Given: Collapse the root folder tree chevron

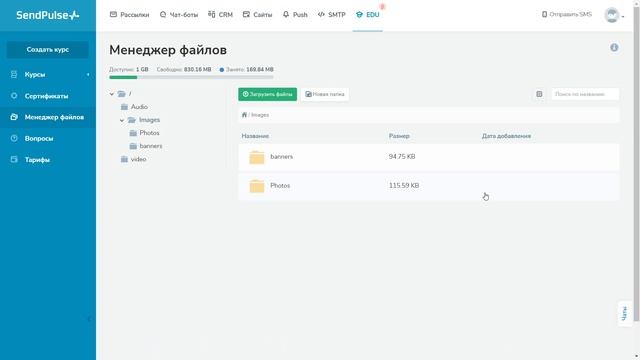Looking at the screenshot, I should pos(111,94).
